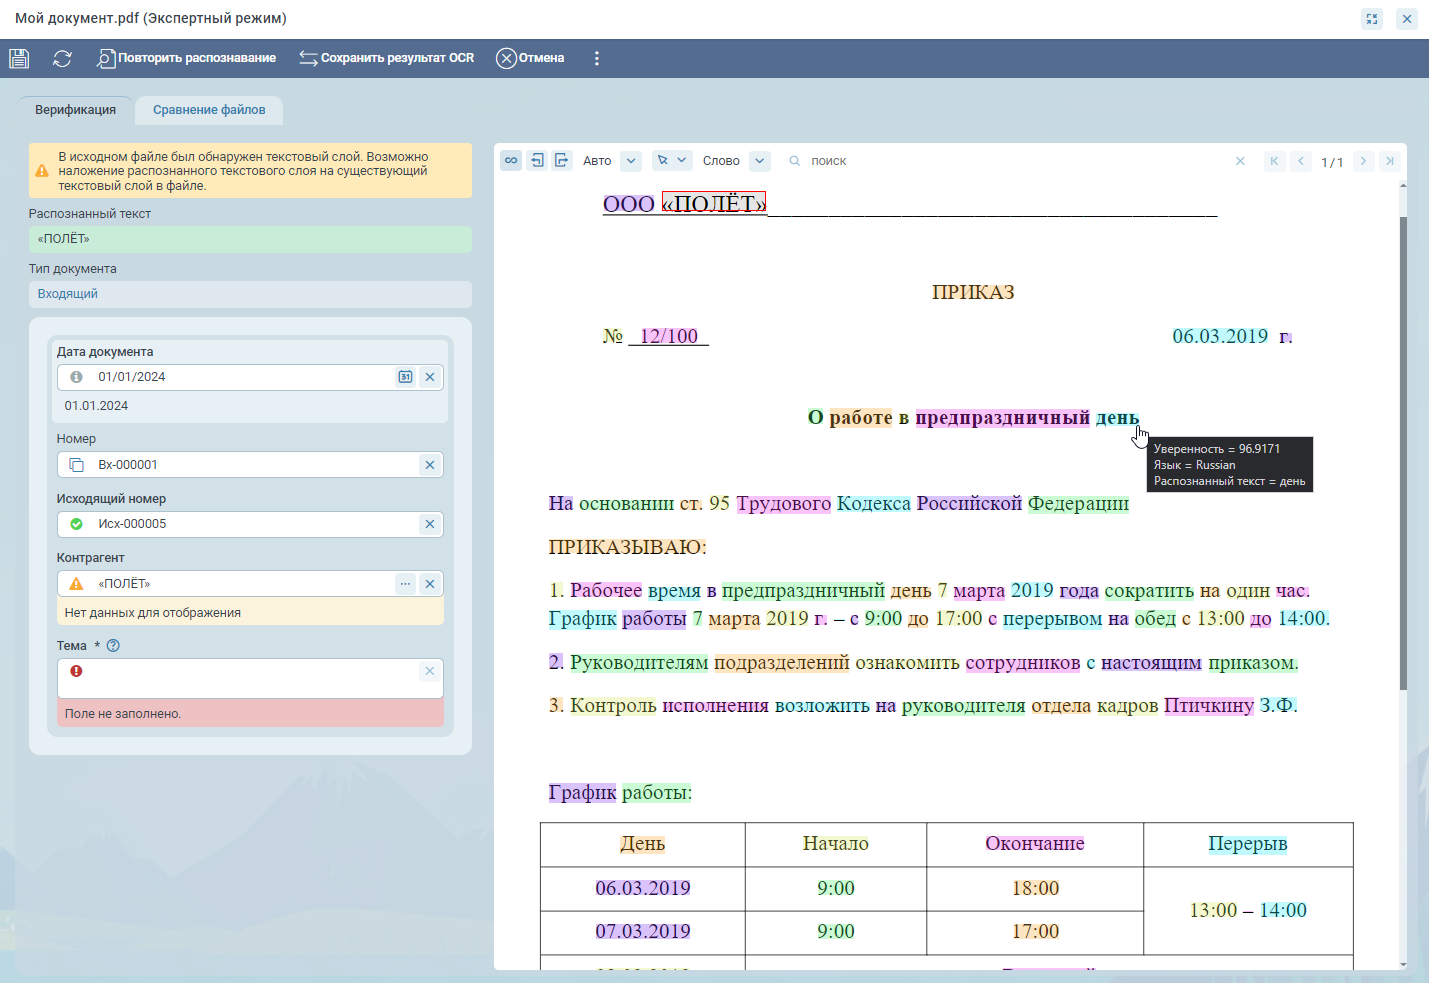Go to the last page in viewer
The height and width of the screenshot is (983, 1429).
coord(1389,161)
